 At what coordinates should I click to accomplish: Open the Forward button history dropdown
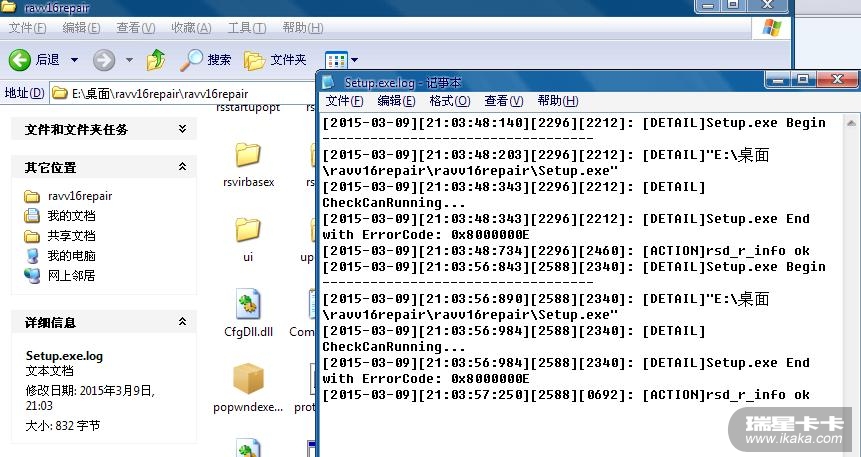pos(130,60)
